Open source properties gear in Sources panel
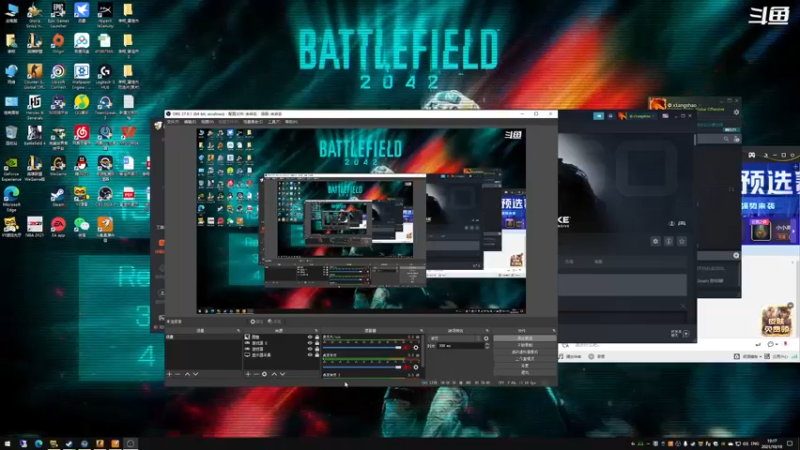Image resolution: width=800 pixels, height=450 pixels. [264, 374]
